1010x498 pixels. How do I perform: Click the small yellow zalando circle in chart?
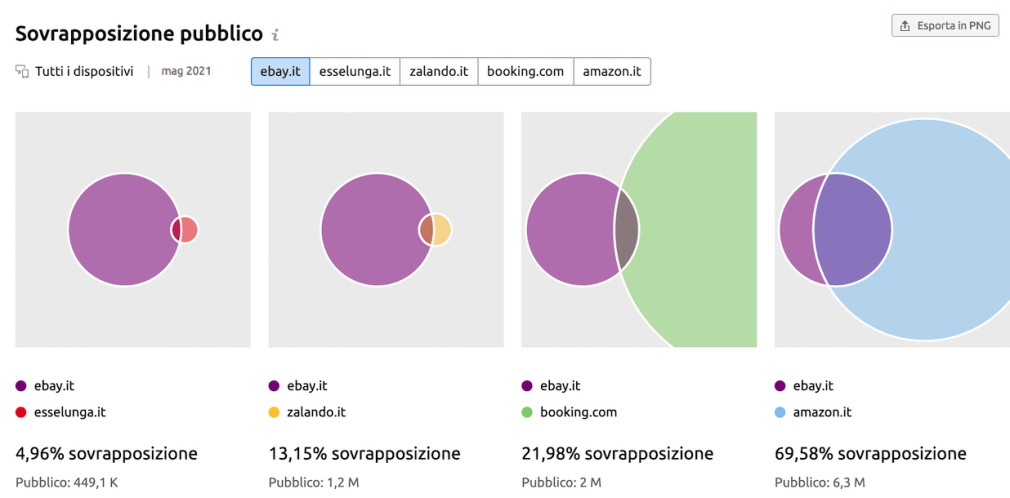443,230
